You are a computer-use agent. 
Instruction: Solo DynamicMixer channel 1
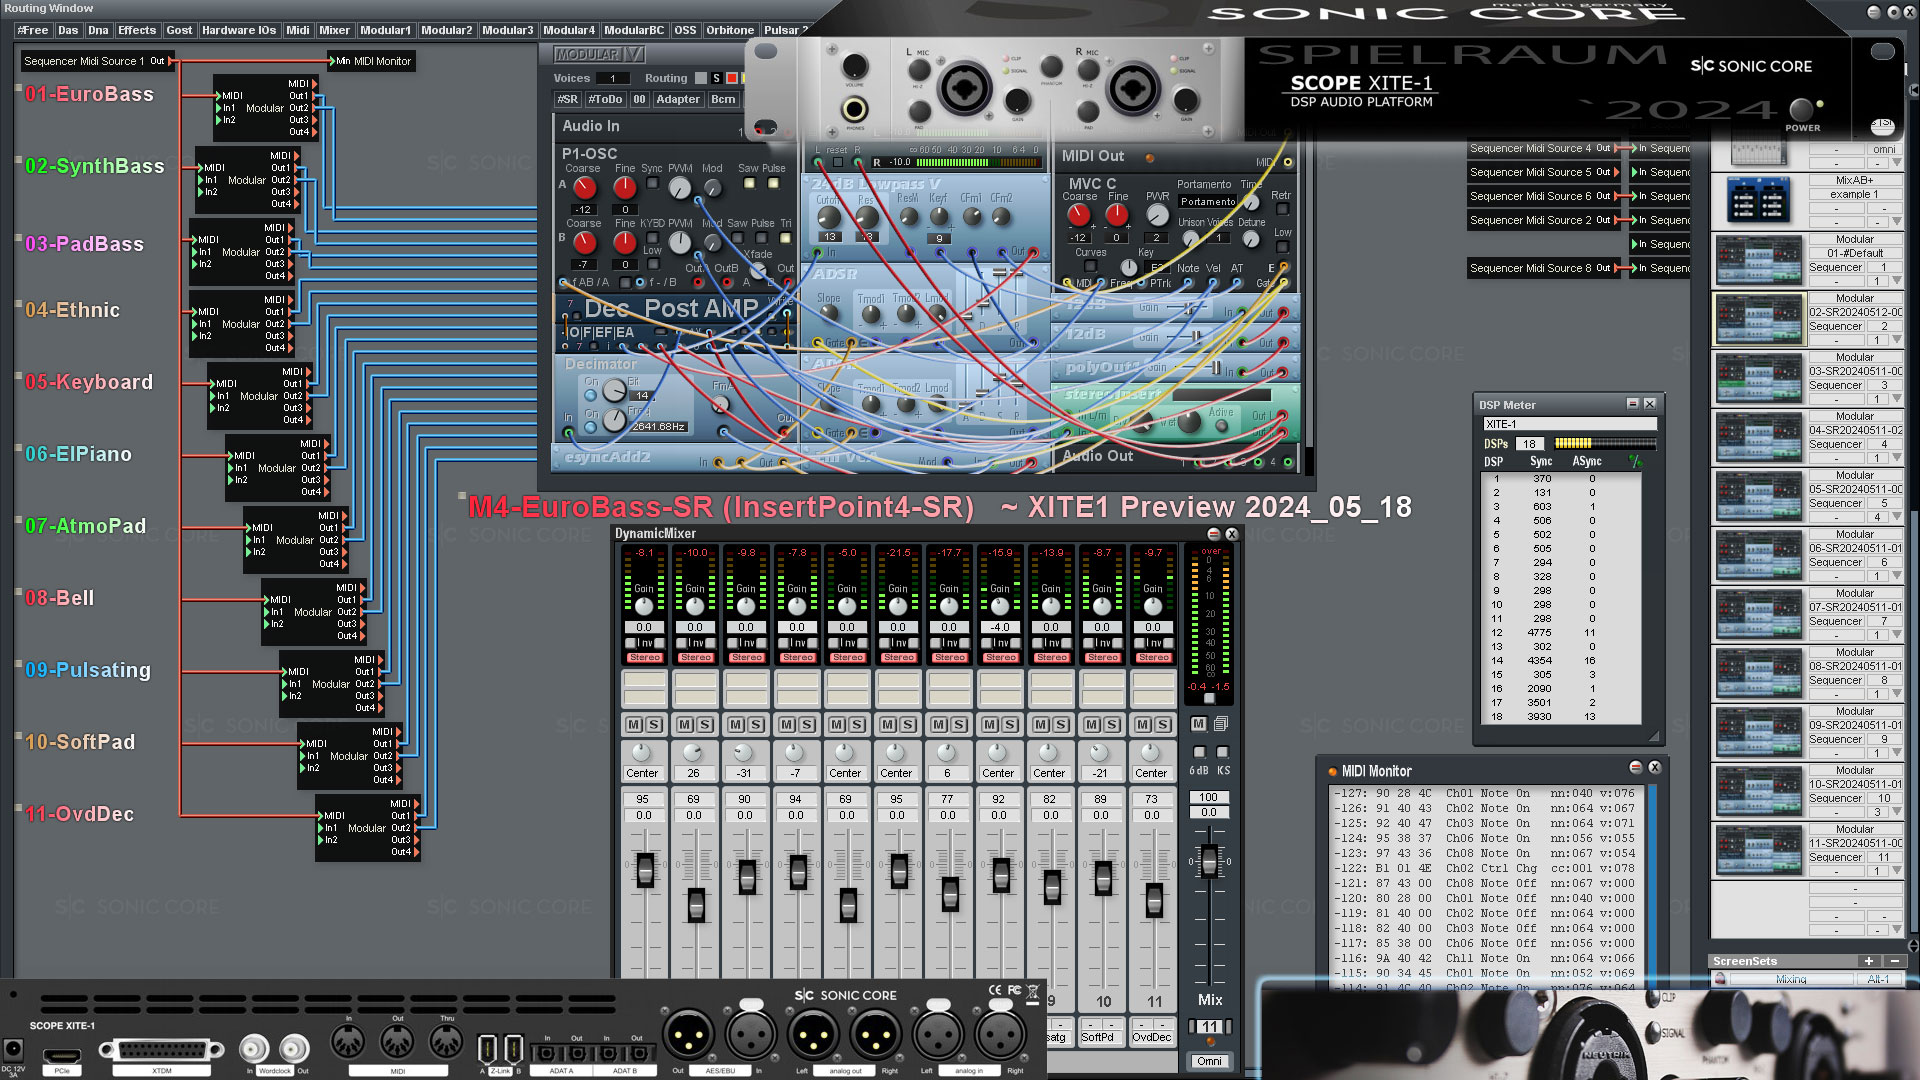[x=654, y=724]
